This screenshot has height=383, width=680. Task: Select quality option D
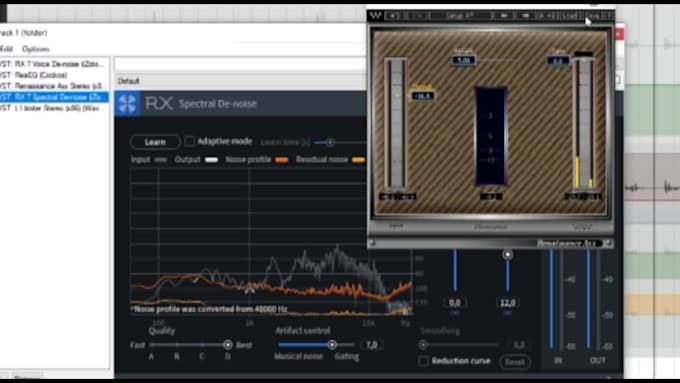[x=228, y=356]
